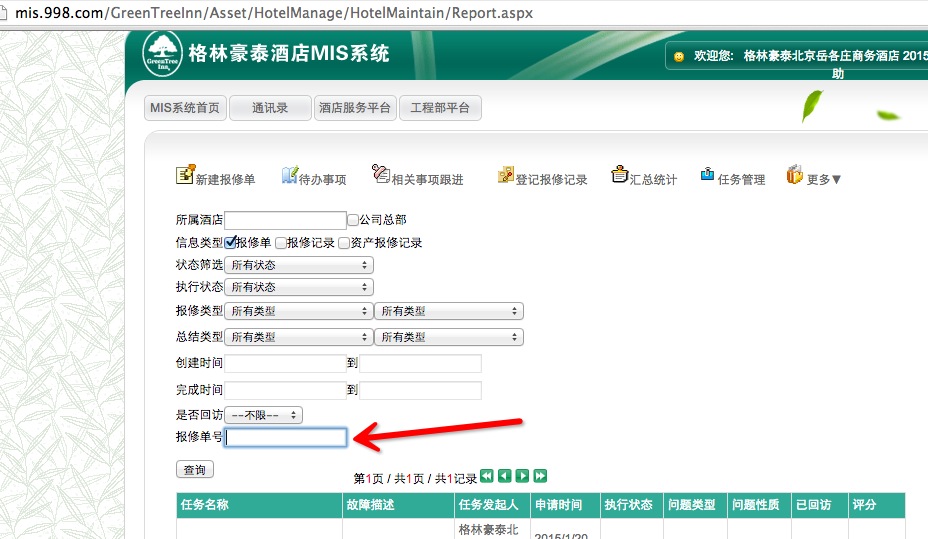Expand the 更多 menu label
This screenshot has height=539, width=928.
(823, 179)
